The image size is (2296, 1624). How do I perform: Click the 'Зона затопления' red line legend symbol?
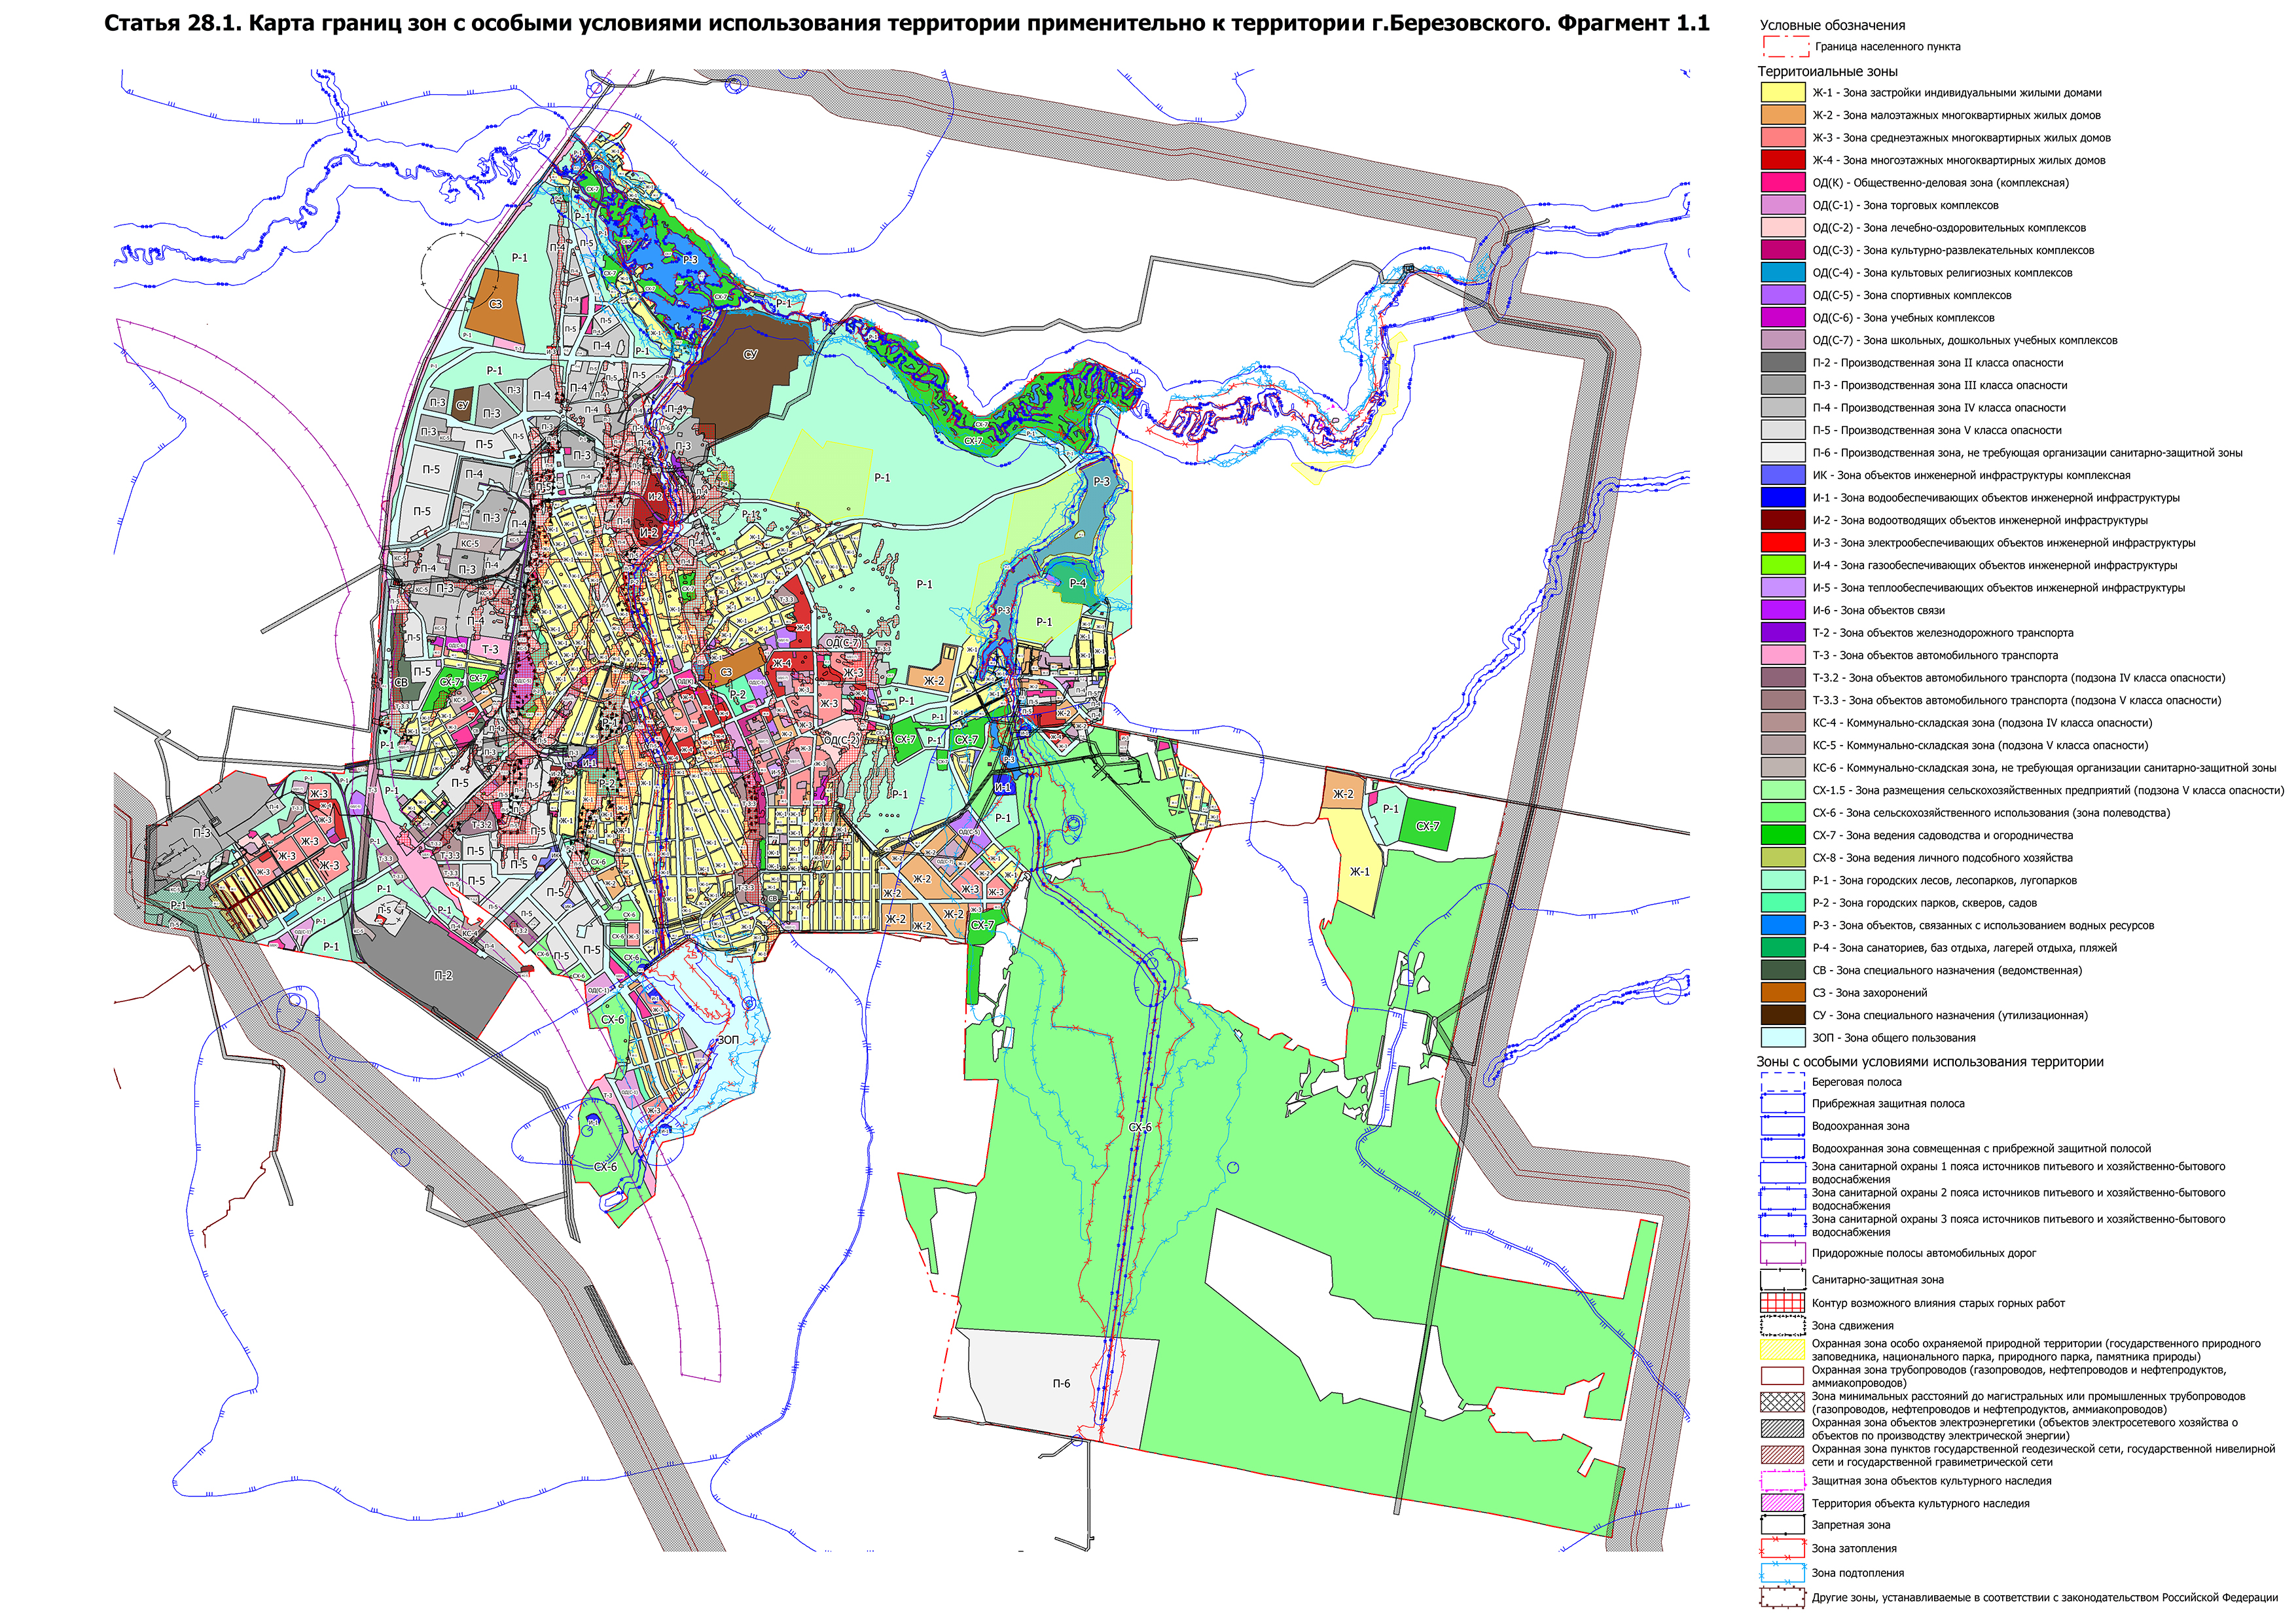(x=1782, y=1548)
